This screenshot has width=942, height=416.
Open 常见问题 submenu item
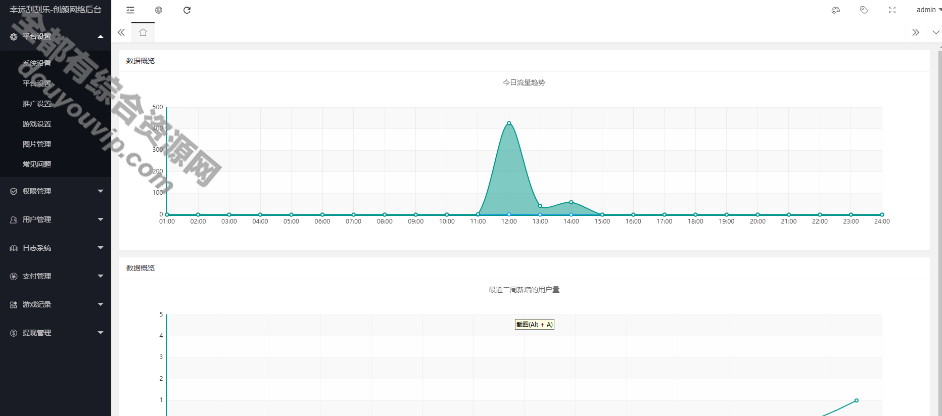[37, 164]
